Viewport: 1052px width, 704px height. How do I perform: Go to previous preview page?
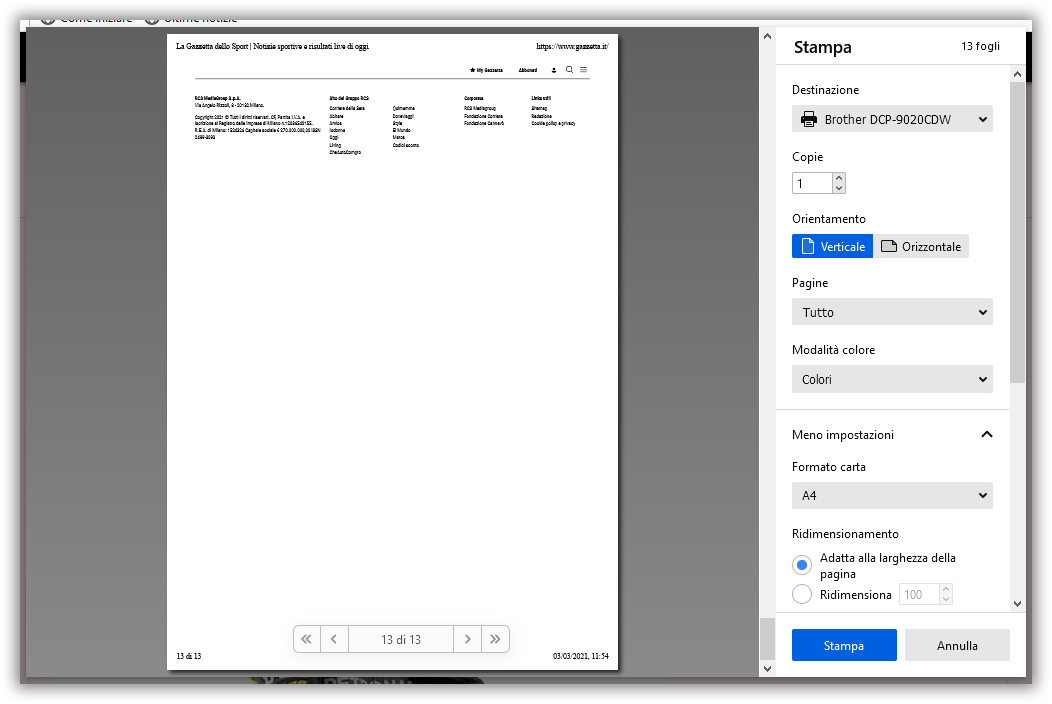[x=334, y=639]
